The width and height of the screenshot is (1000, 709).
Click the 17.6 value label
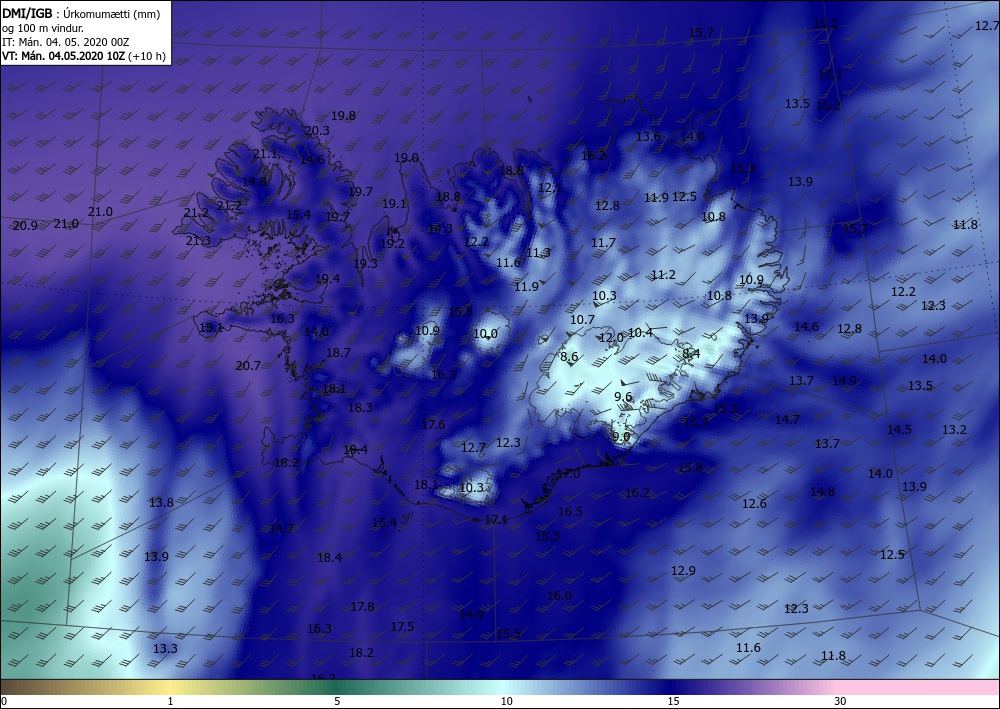(433, 425)
